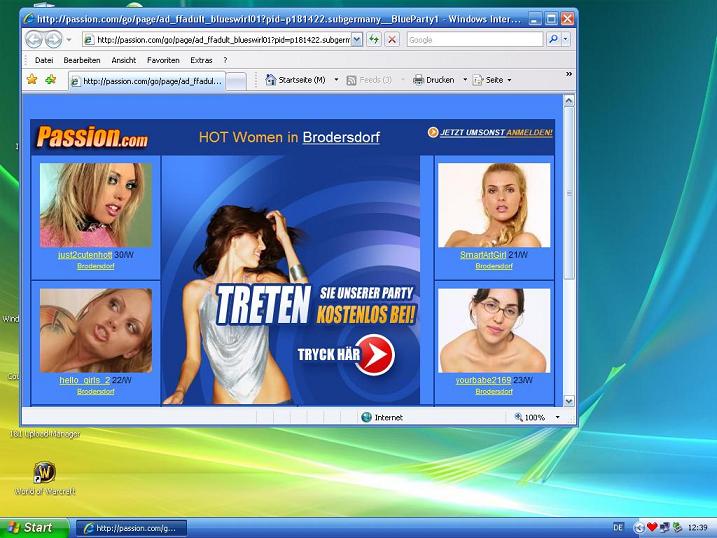Open the Favoriten menu
The image size is (717, 538).
pos(163,60)
